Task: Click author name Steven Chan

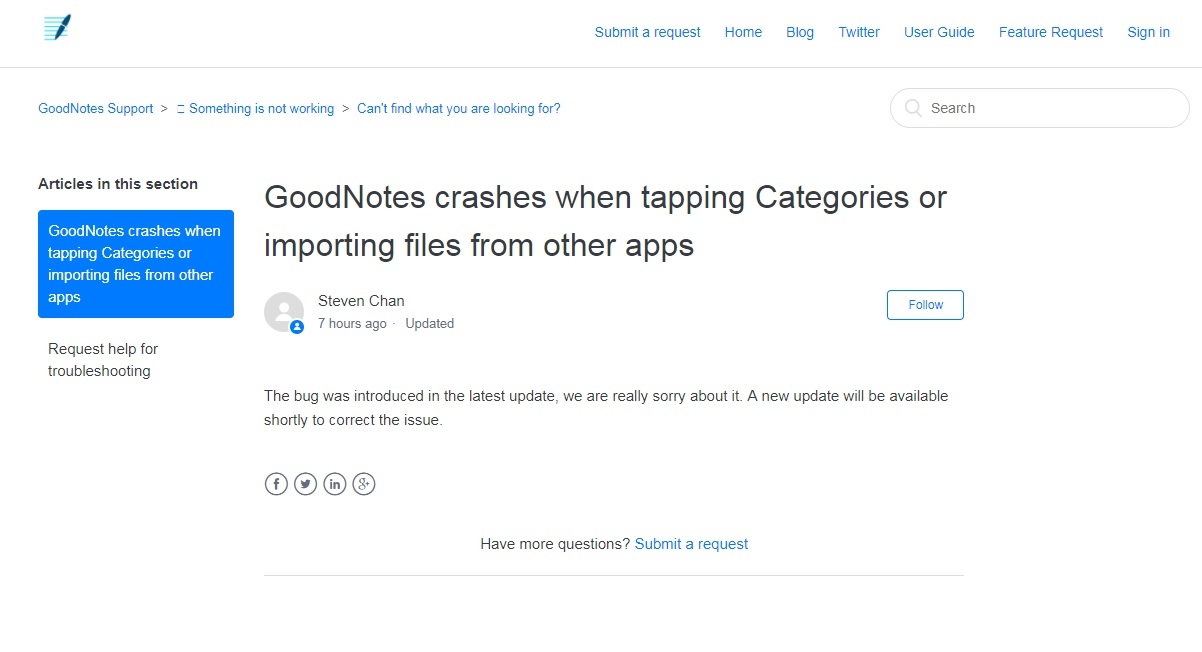Action: [x=361, y=300]
